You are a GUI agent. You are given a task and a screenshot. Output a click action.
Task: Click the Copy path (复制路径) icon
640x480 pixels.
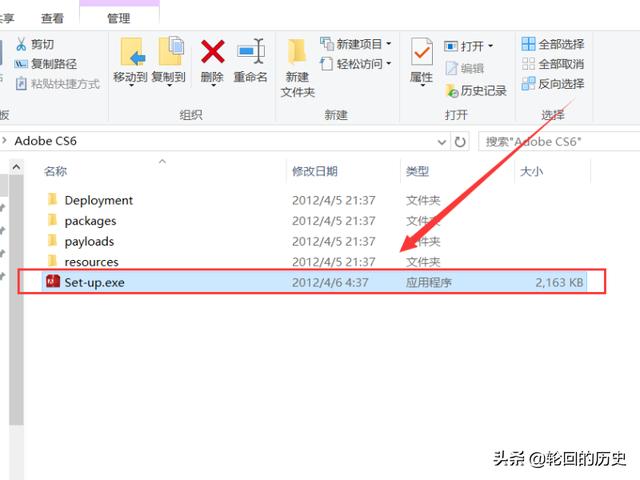pos(21,64)
